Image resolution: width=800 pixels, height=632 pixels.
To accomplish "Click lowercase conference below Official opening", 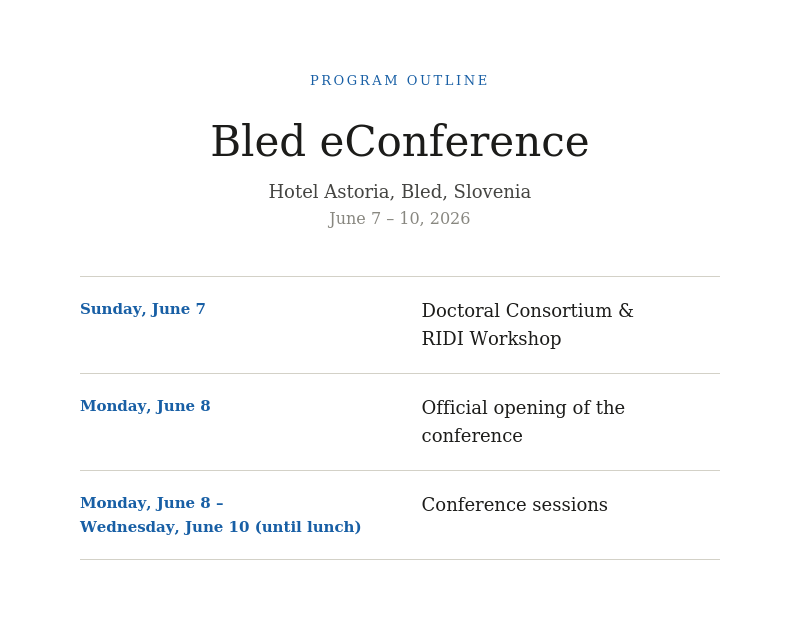I will tap(472, 437).
